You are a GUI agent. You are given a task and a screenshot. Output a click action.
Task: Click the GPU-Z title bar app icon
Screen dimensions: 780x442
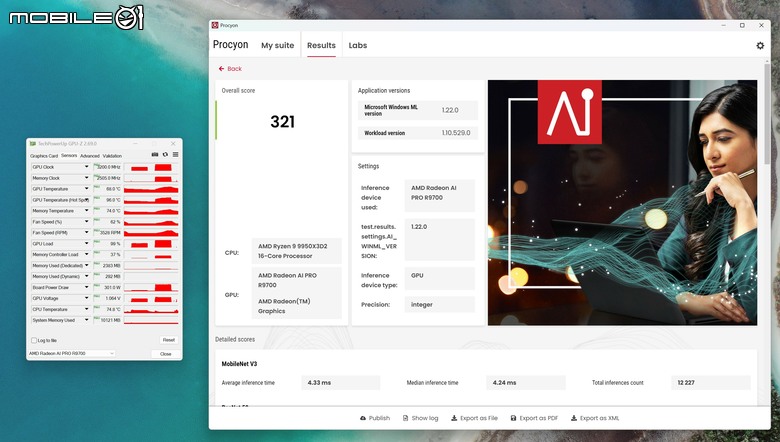click(33, 144)
